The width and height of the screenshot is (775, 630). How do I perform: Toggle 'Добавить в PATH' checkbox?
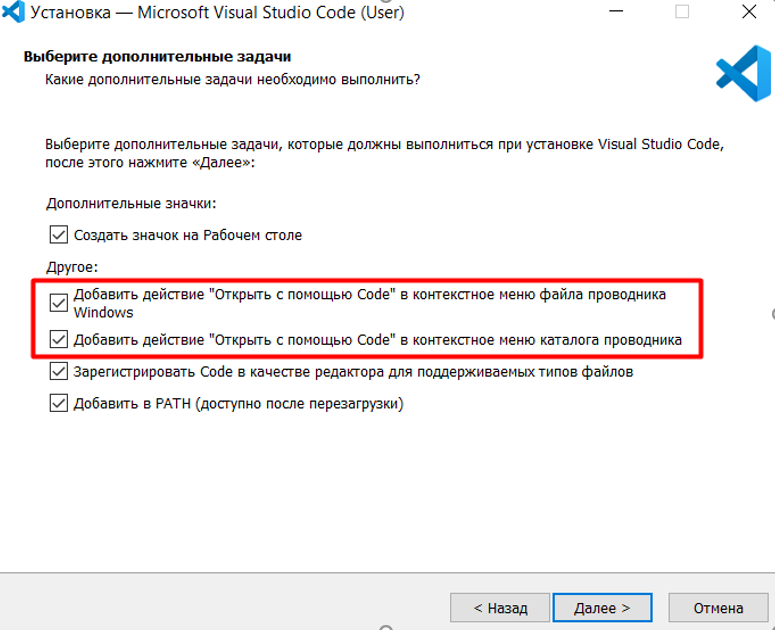[58, 403]
